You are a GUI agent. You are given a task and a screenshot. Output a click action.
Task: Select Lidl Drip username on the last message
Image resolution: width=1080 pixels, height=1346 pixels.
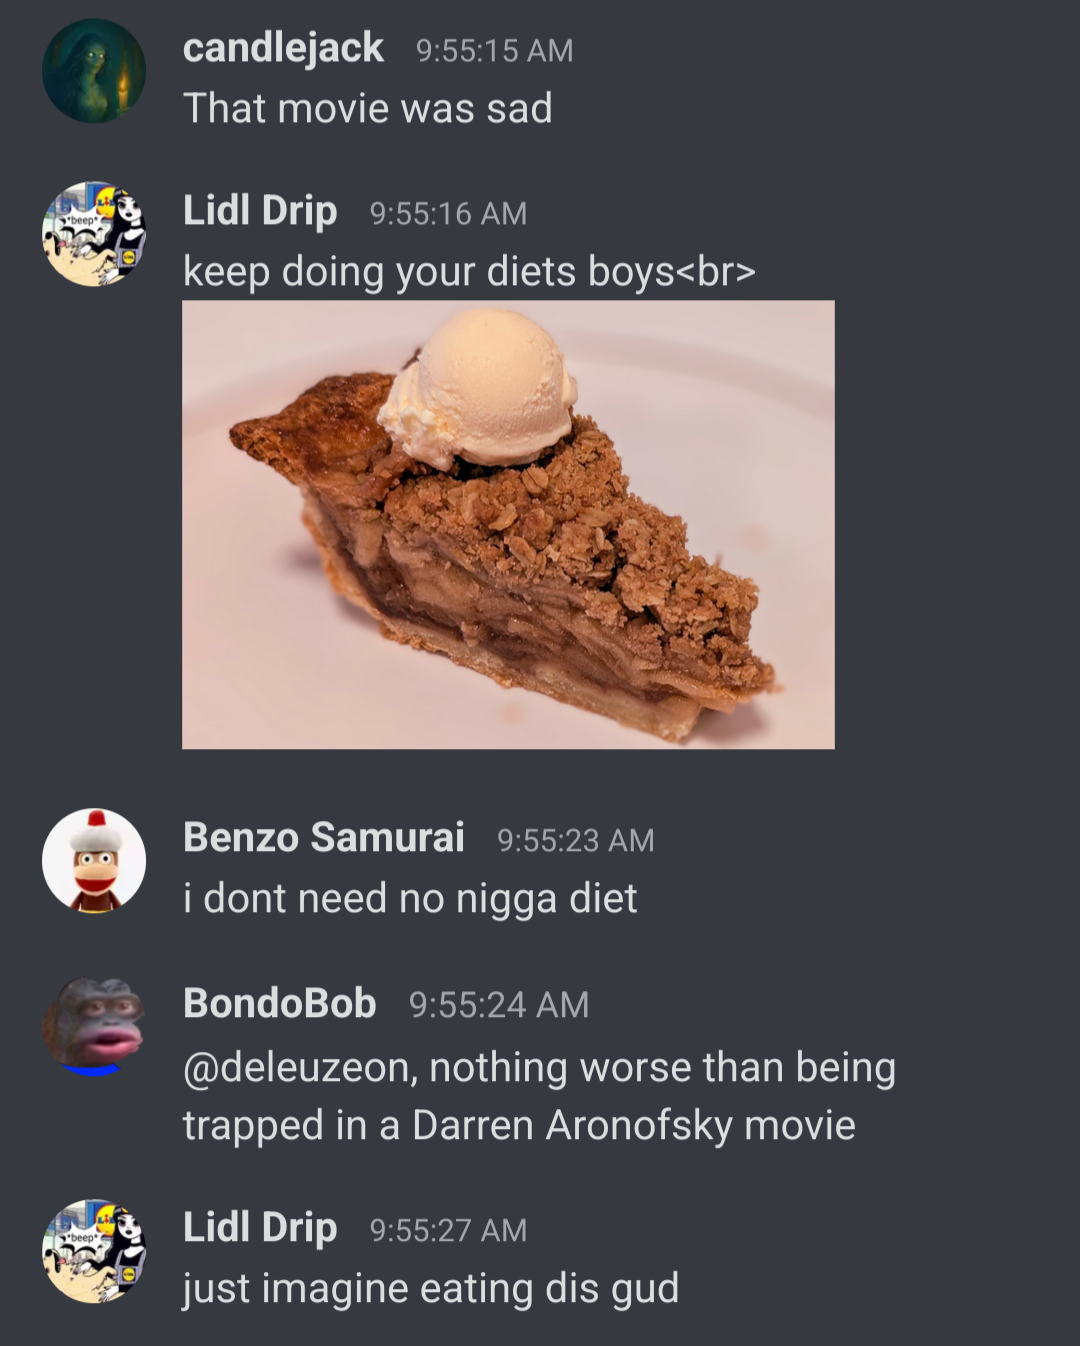260,1228
